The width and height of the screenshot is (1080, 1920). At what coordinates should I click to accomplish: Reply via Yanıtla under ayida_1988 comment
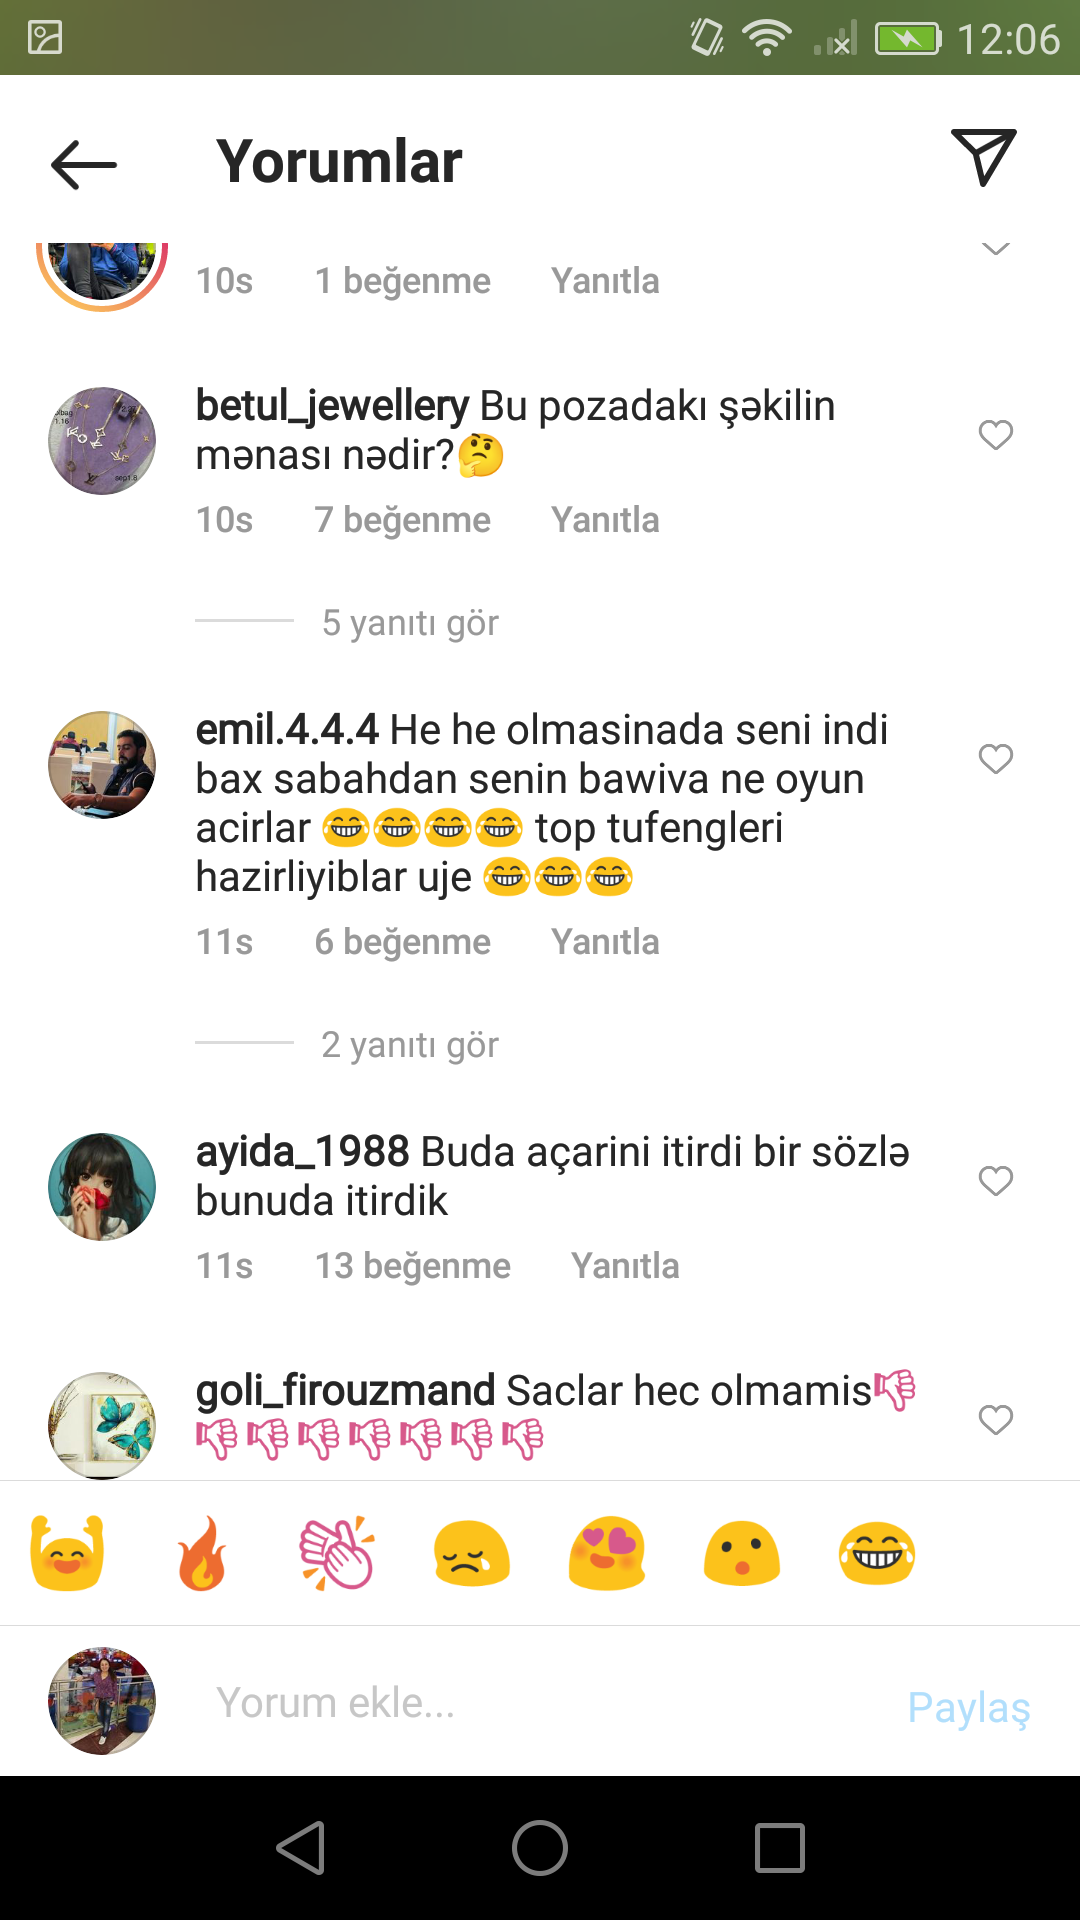(625, 1266)
